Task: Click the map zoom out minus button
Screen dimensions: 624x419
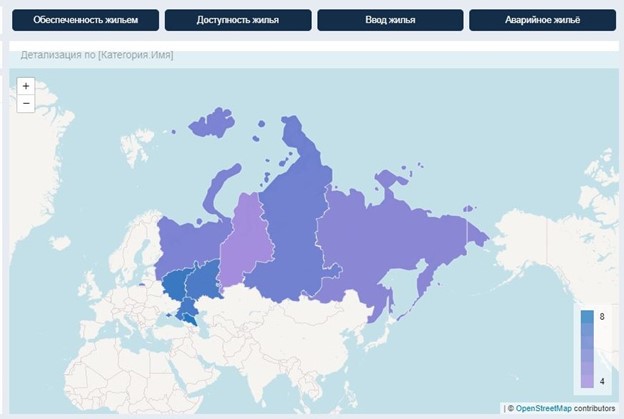Action: coord(26,103)
